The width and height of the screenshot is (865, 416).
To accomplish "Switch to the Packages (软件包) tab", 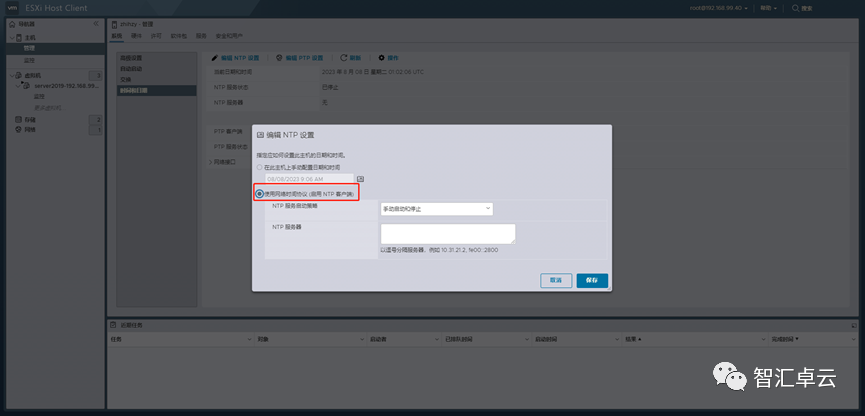I will coord(179,36).
